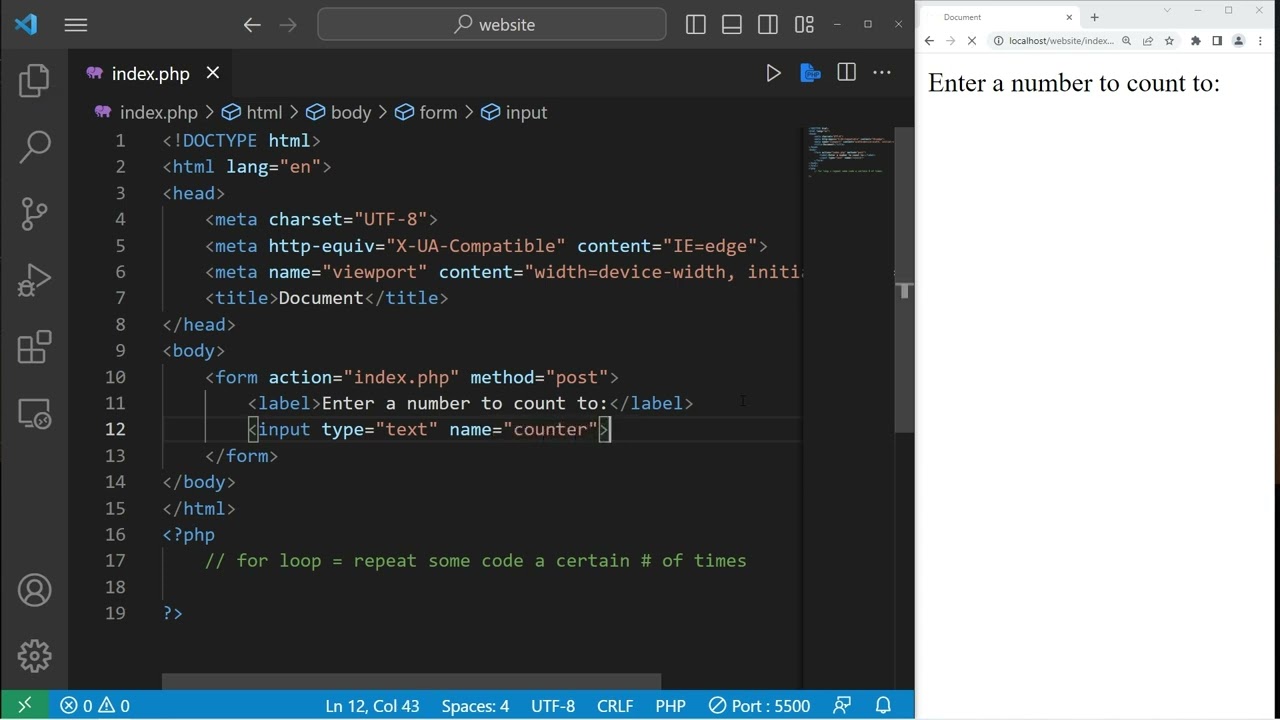Screen dimensions: 1280x720
Task: Close the Document tab in Chrome
Action: coord(1069,17)
